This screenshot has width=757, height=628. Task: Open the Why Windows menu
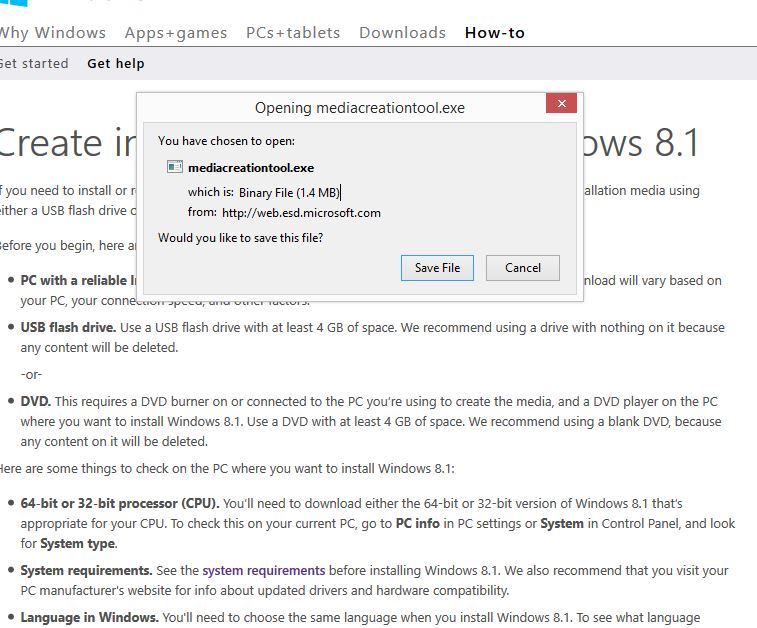coord(53,33)
